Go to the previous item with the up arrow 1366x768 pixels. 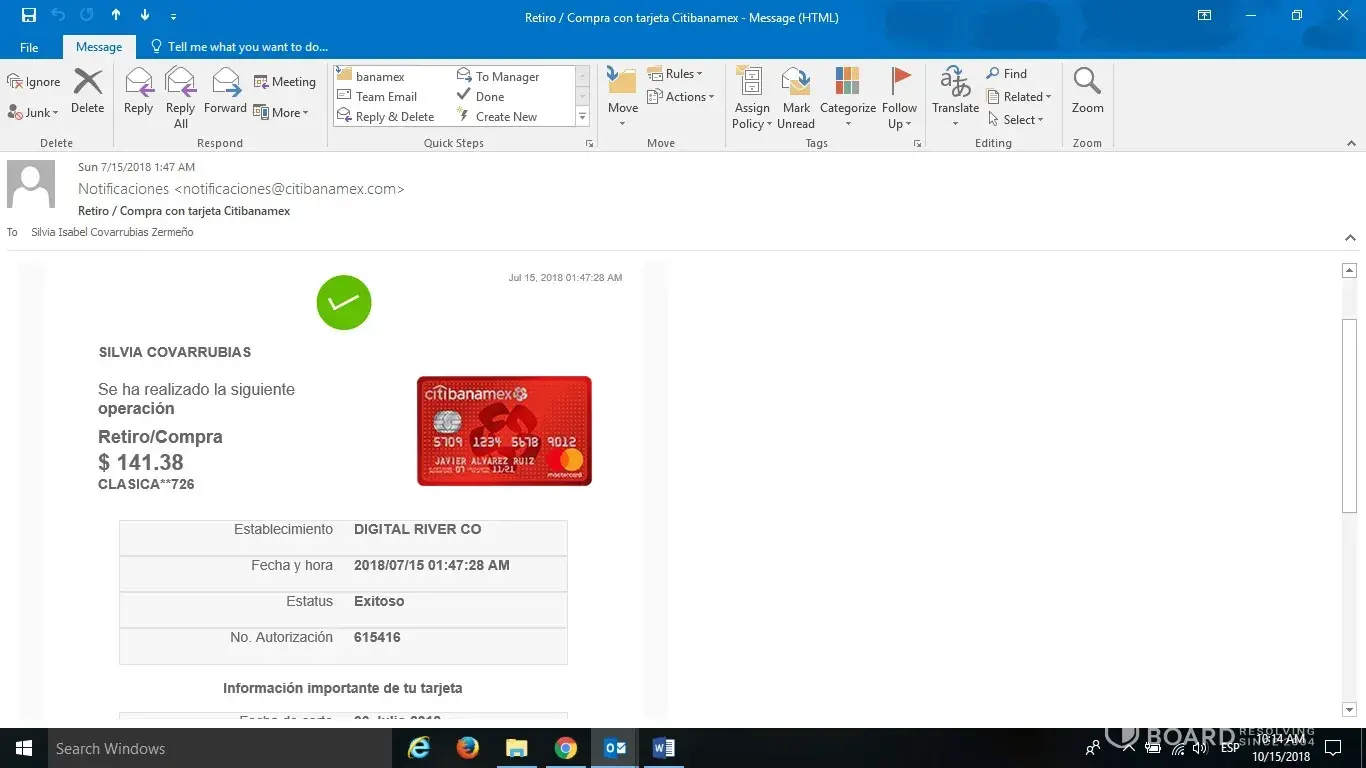116,16
